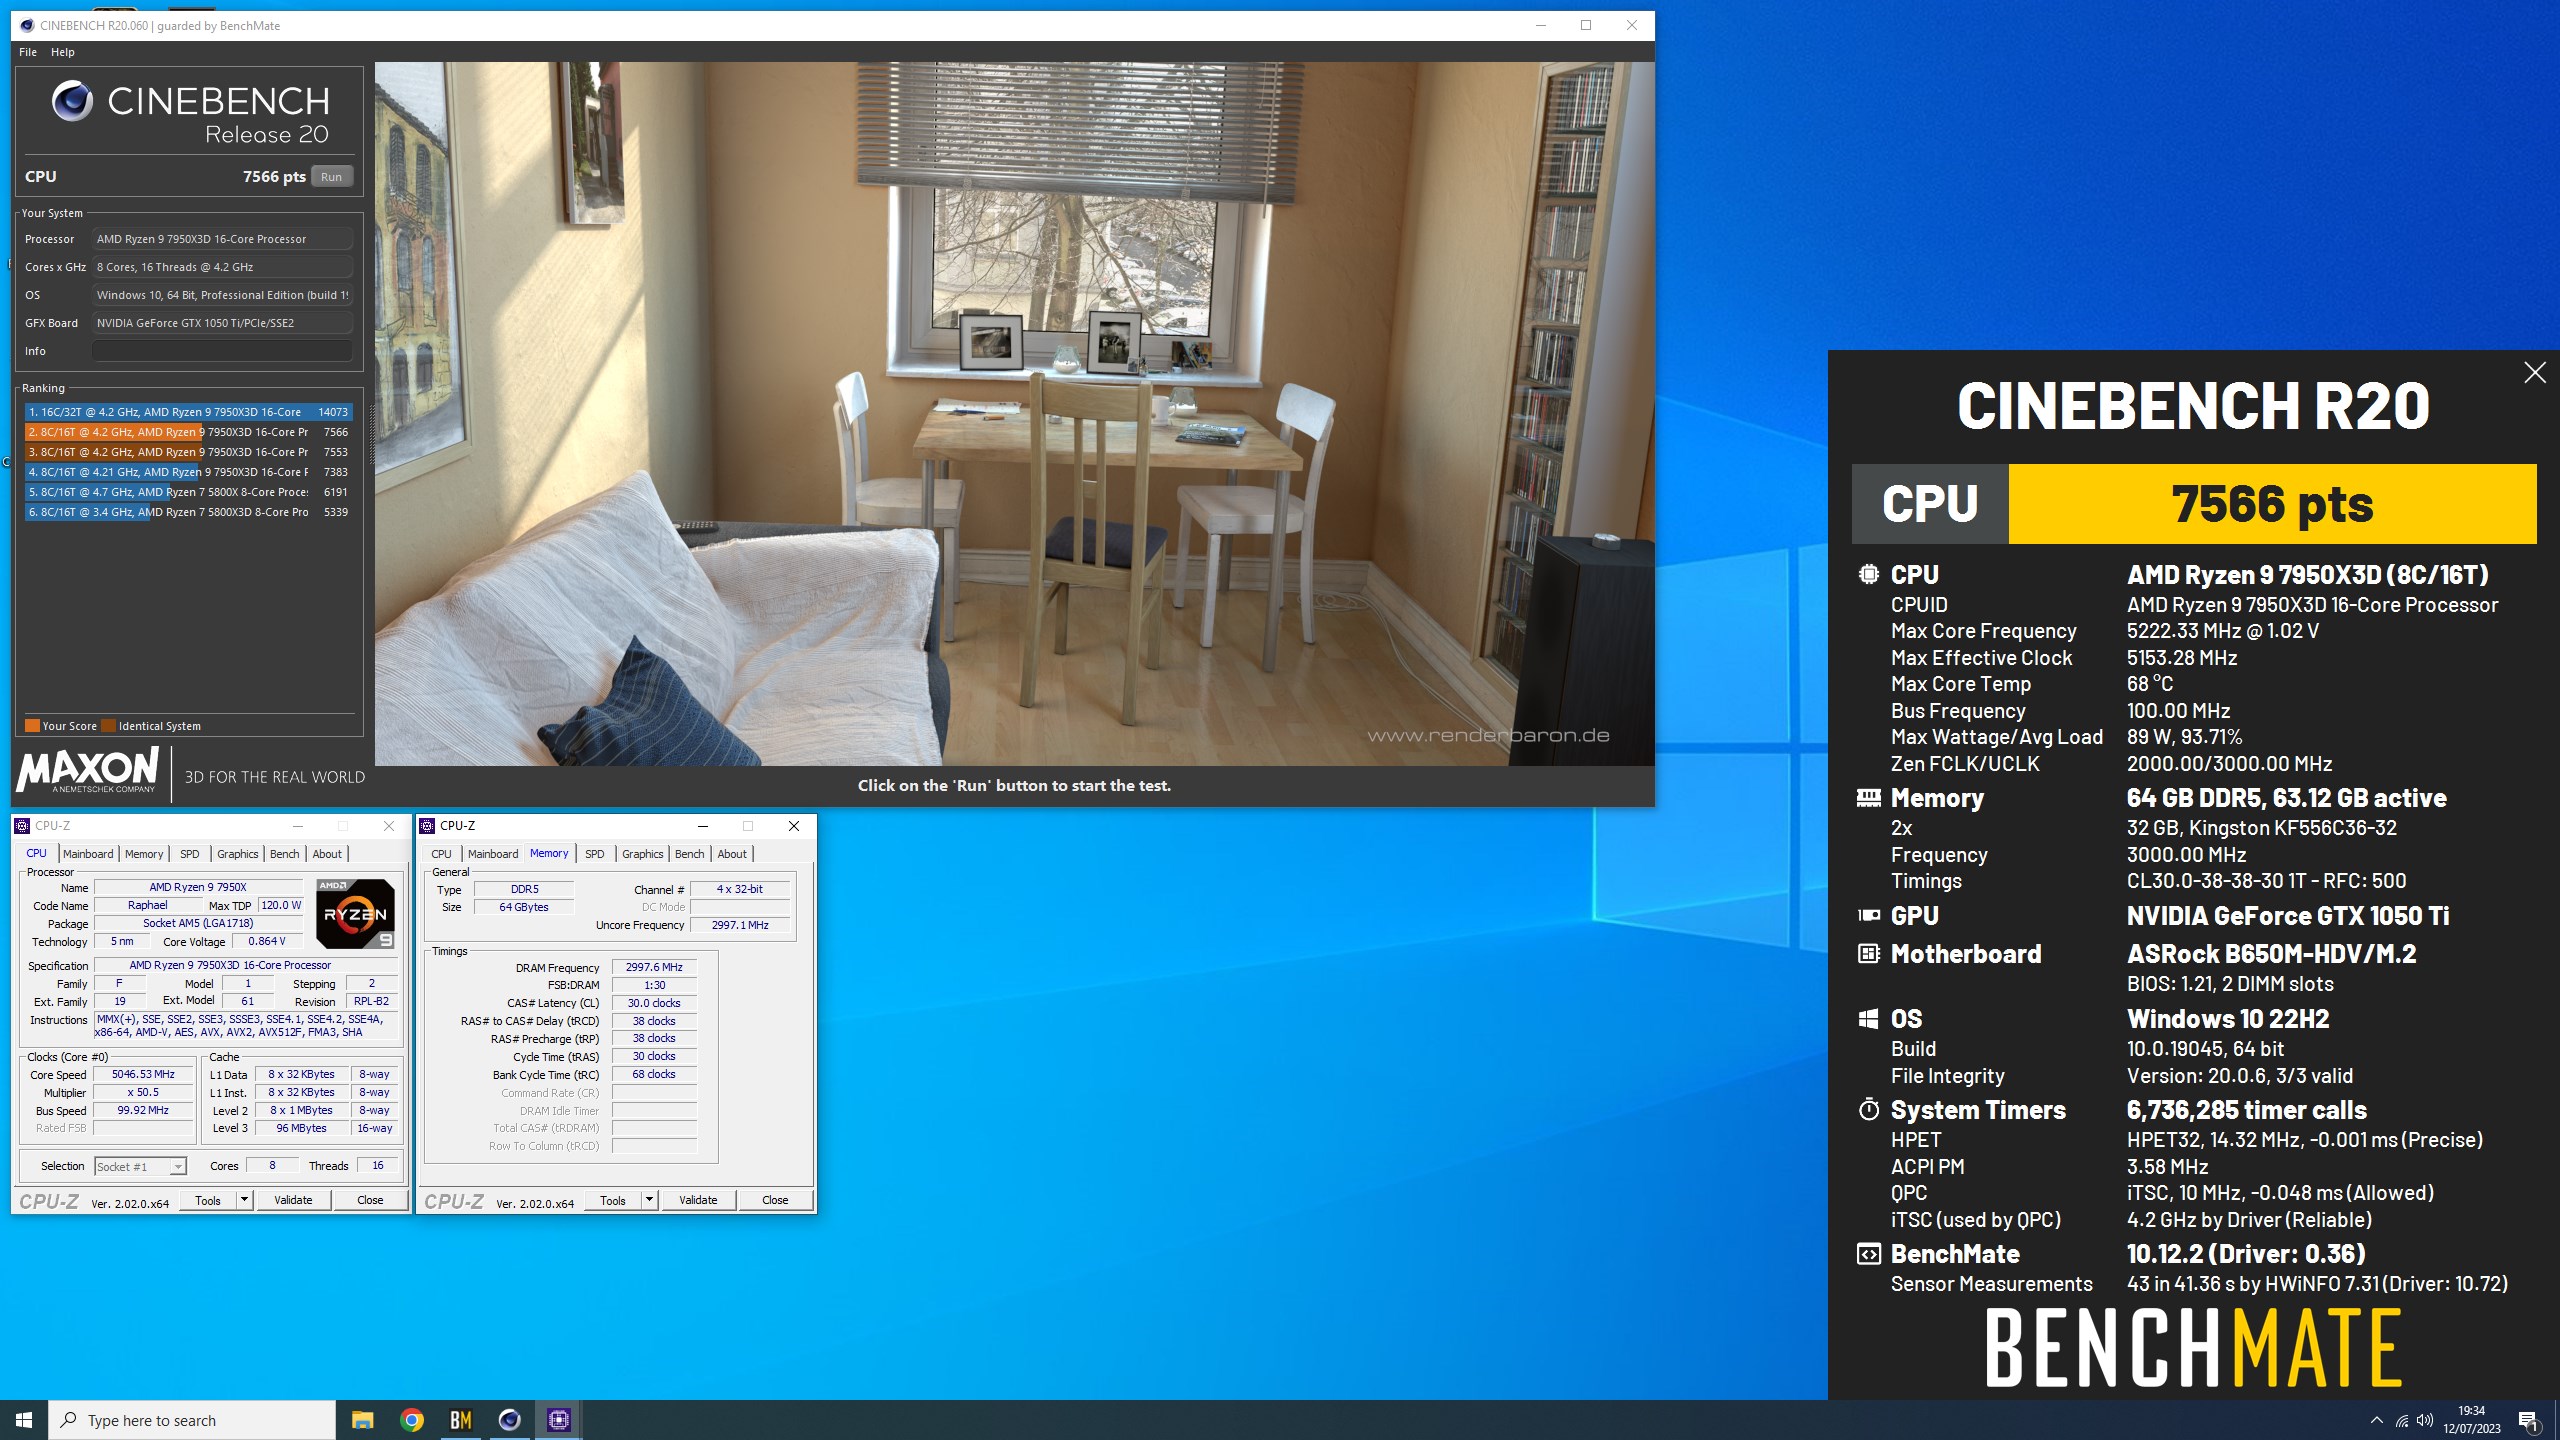Open Google Chrome from taskbar
This screenshot has width=2560, height=1440.
[411, 1420]
